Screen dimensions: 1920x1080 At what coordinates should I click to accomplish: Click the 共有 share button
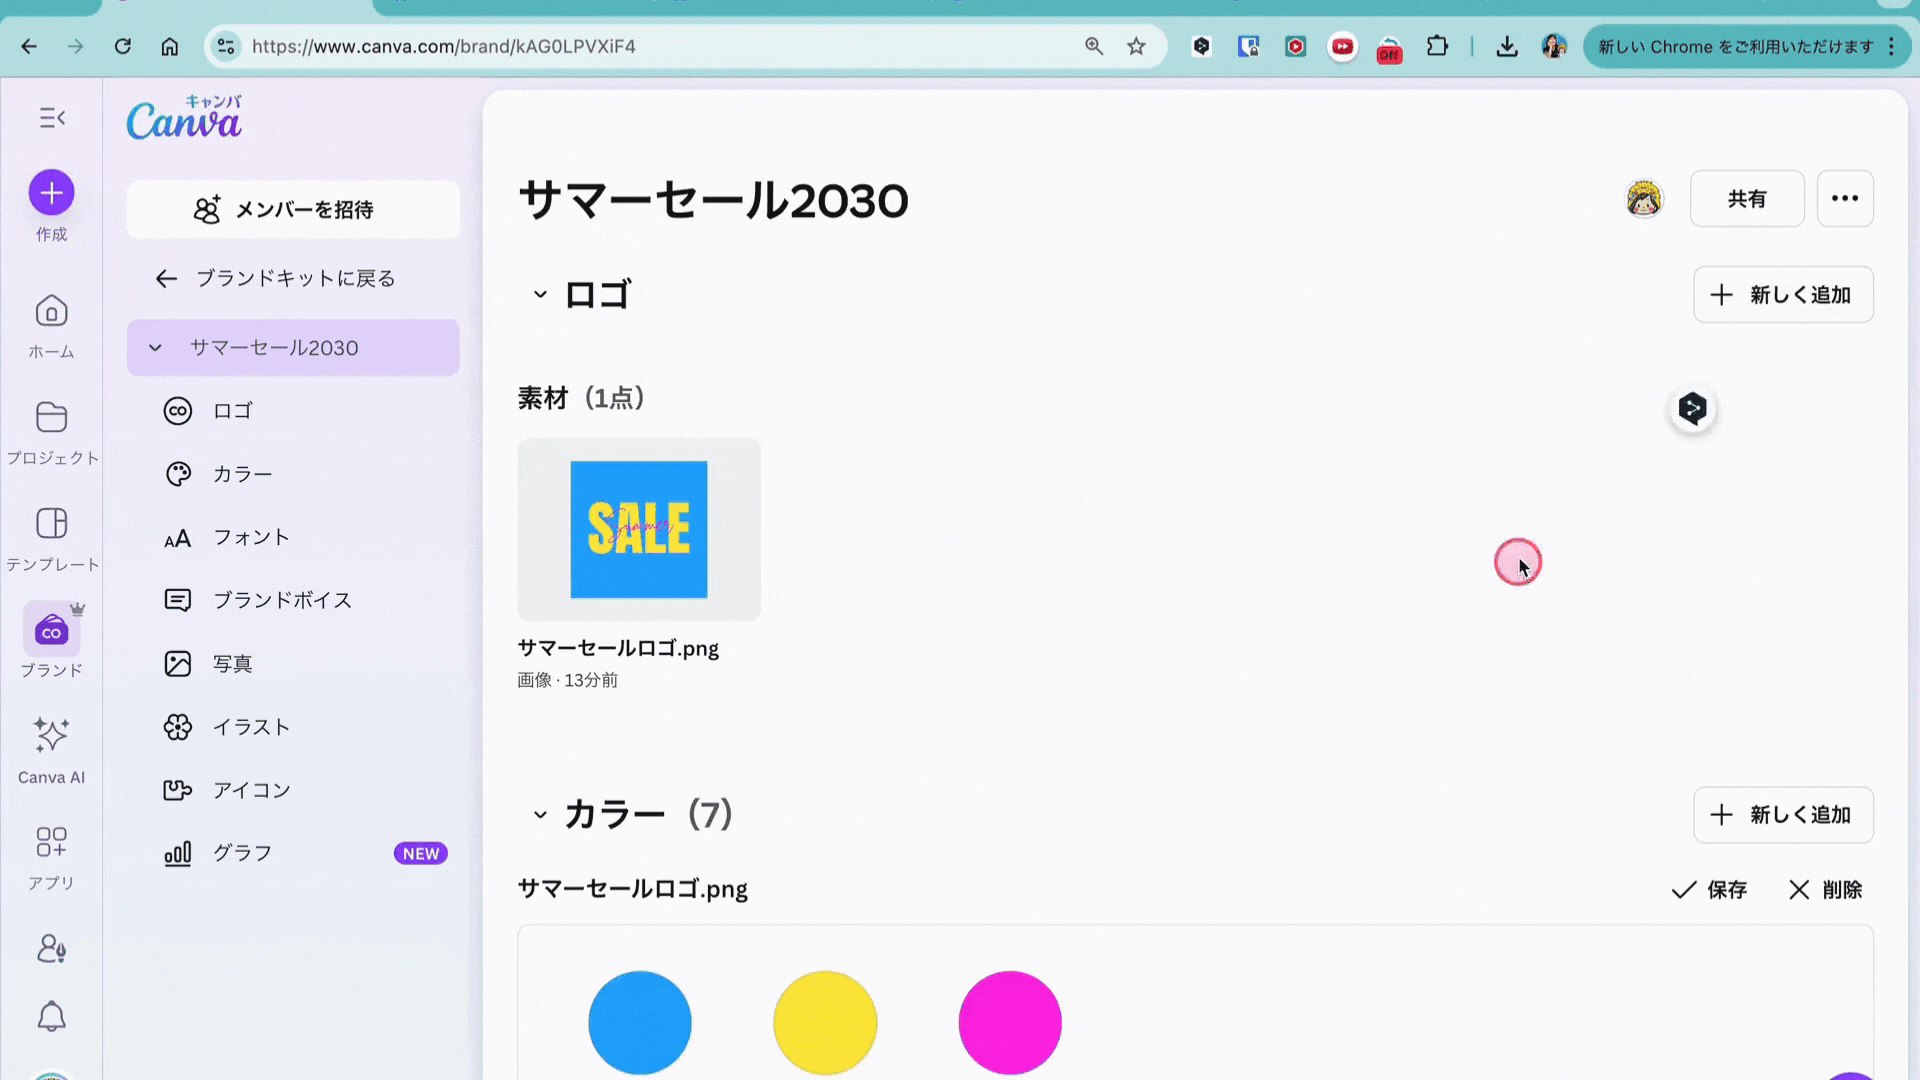click(1746, 199)
